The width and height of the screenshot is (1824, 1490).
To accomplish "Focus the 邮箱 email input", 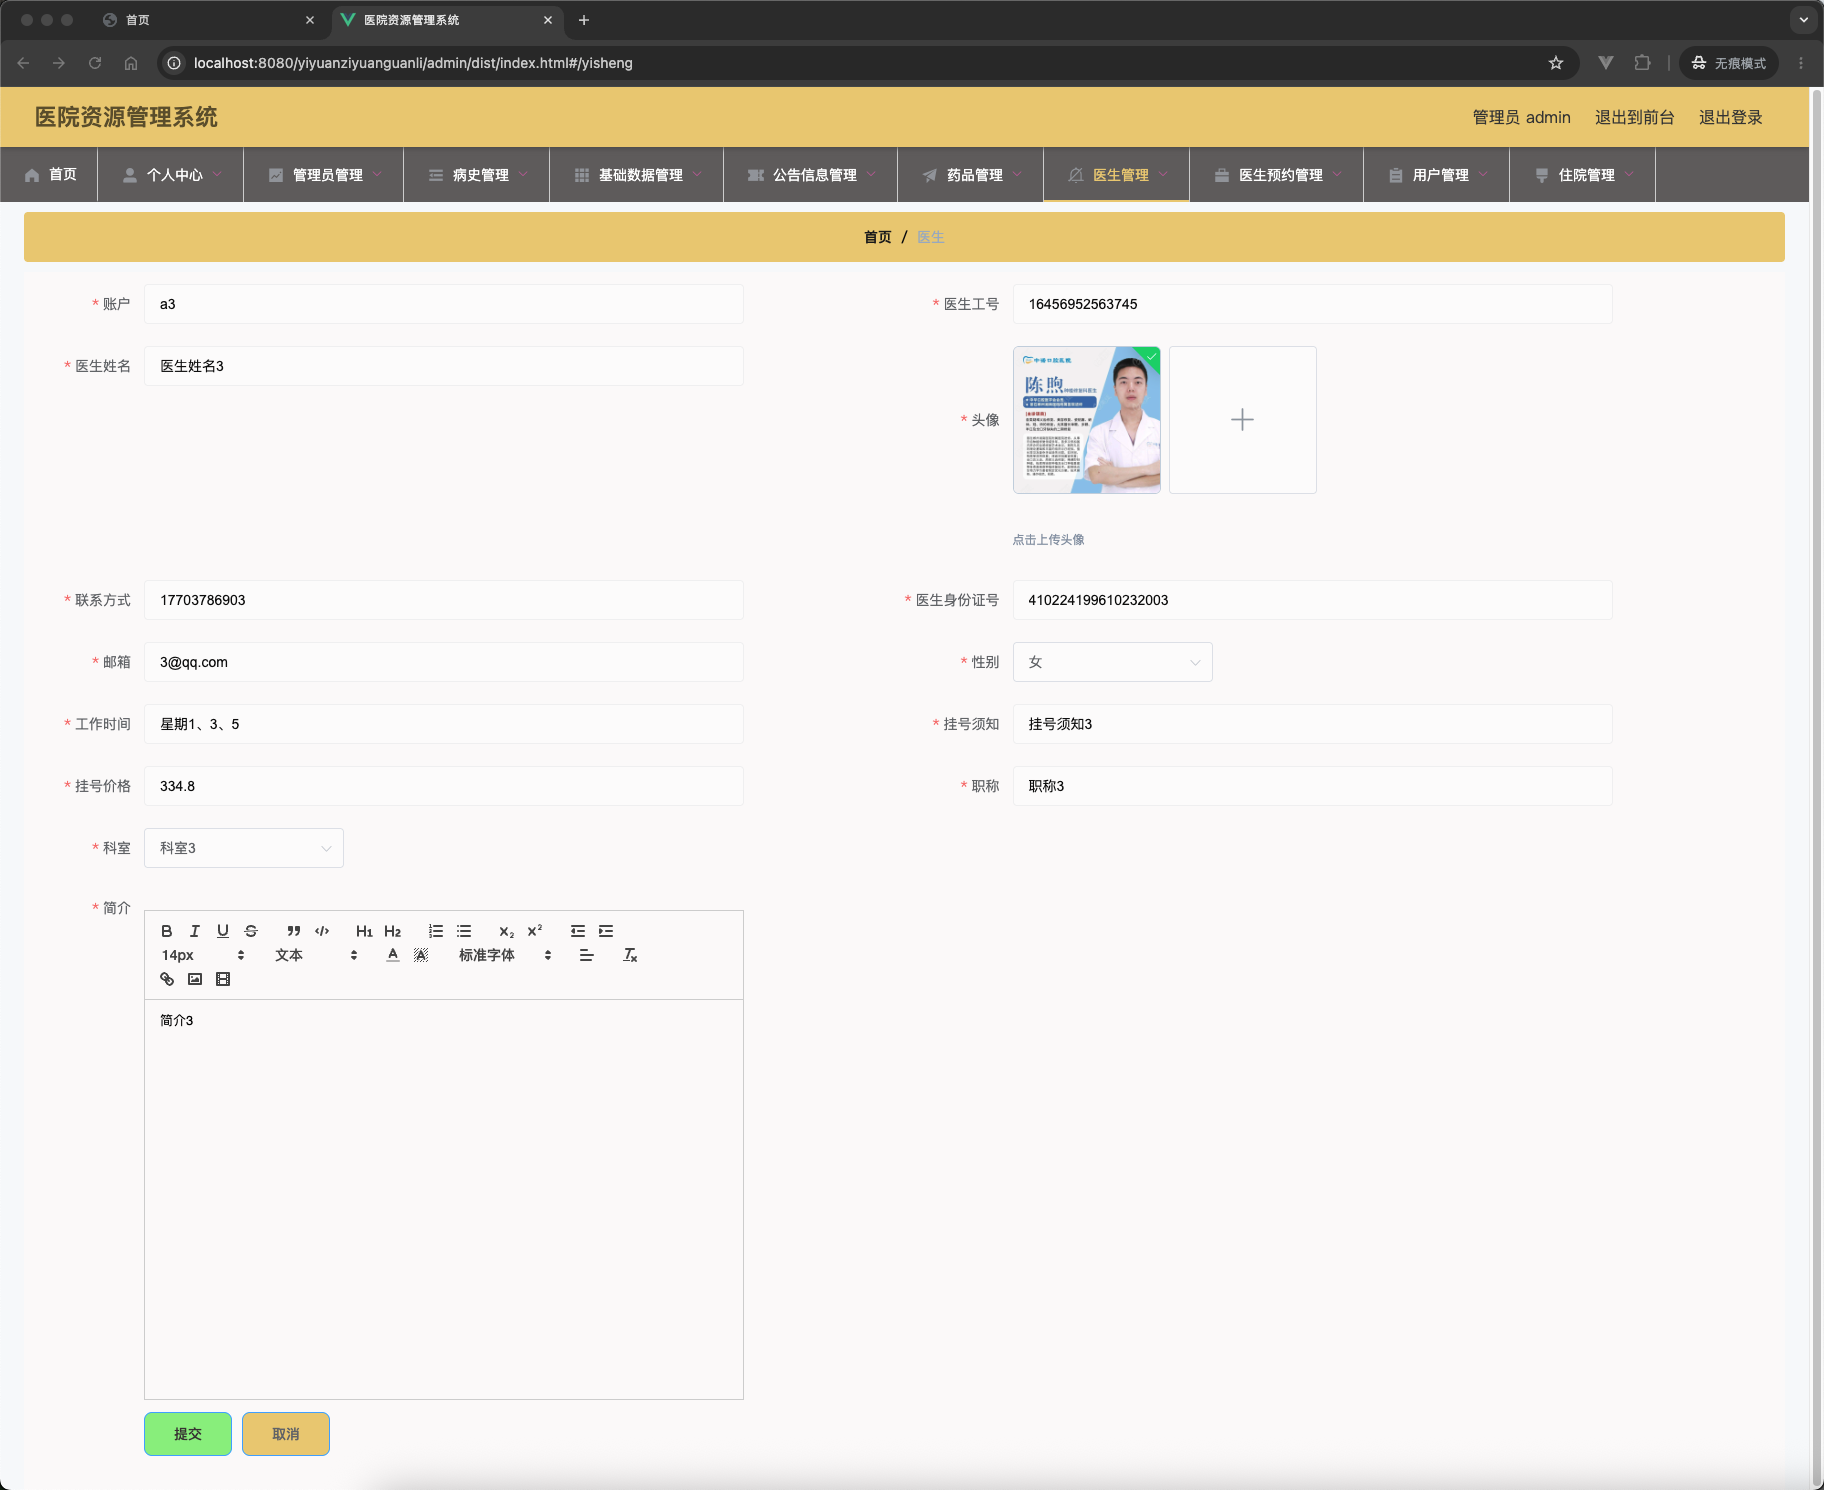I will pyautogui.click(x=444, y=662).
